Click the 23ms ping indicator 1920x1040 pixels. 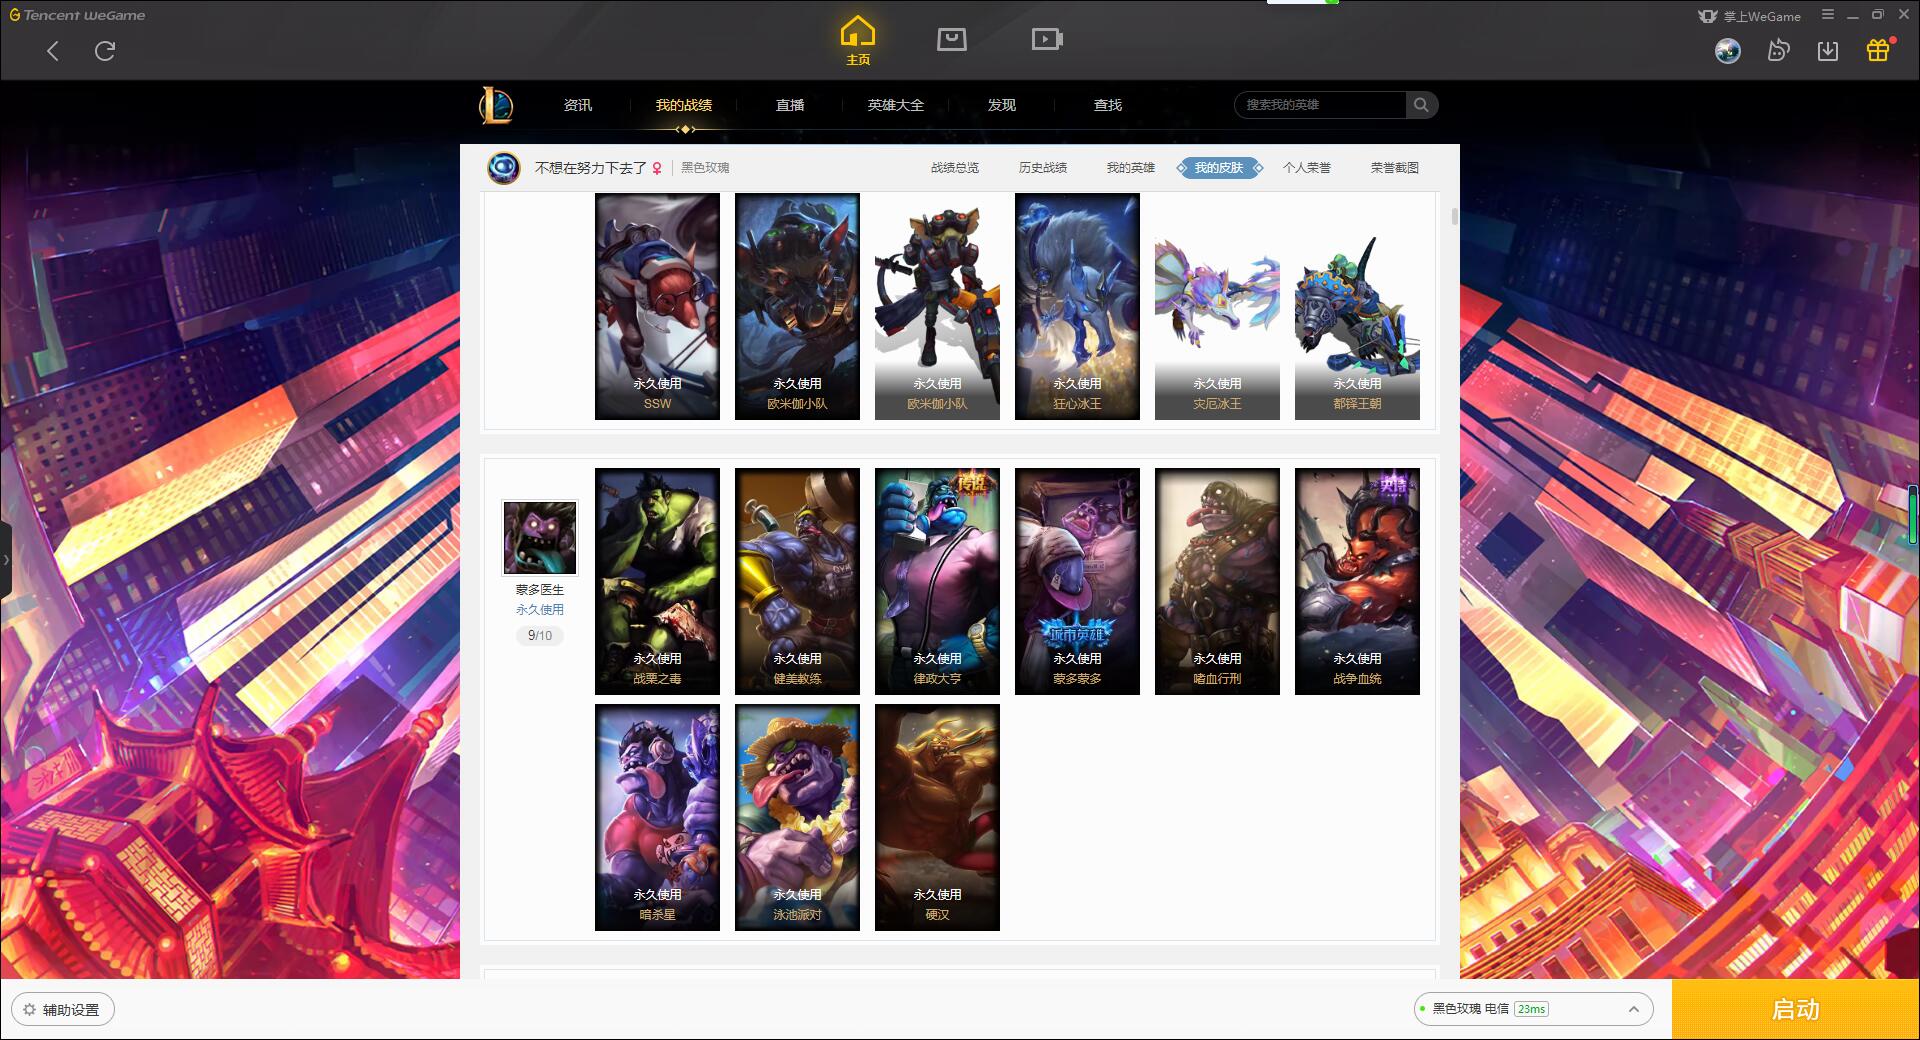[x=1531, y=1009]
